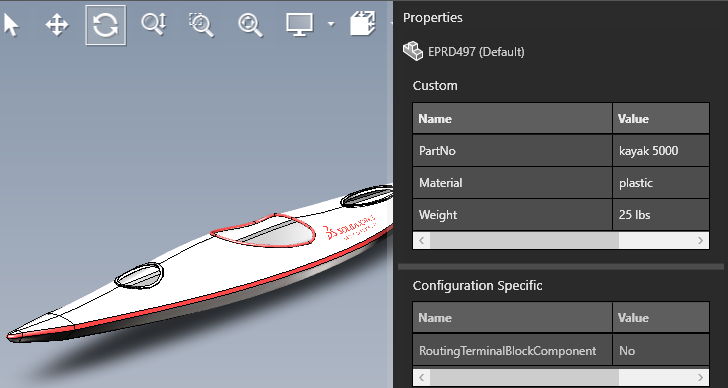Click the view orientation cube icon
Screen dimensions: 728x388
pyautogui.click(x=363, y=24)
